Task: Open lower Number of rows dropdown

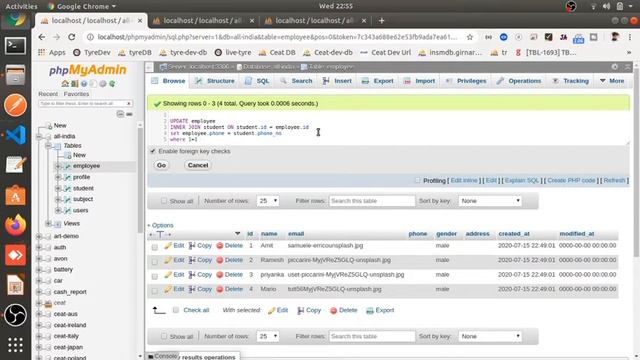Action: click(268, 336)
